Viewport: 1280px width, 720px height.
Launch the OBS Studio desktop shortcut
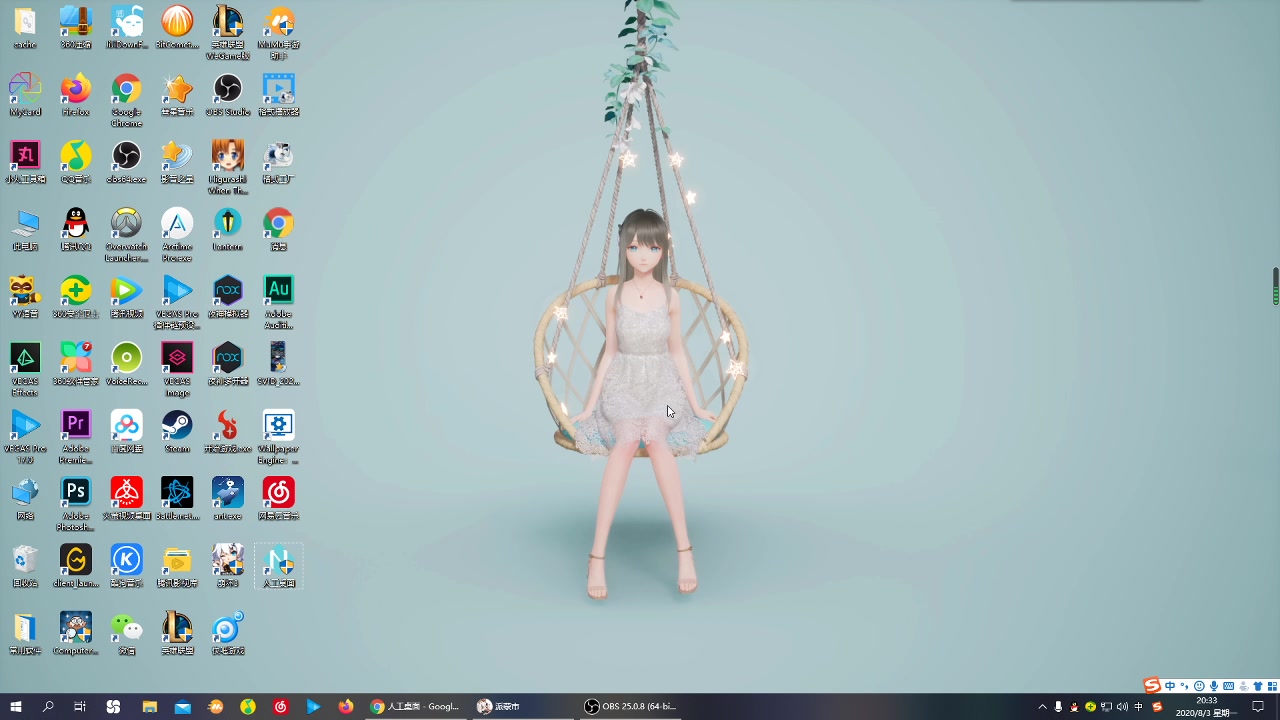[x=228, y=95]
